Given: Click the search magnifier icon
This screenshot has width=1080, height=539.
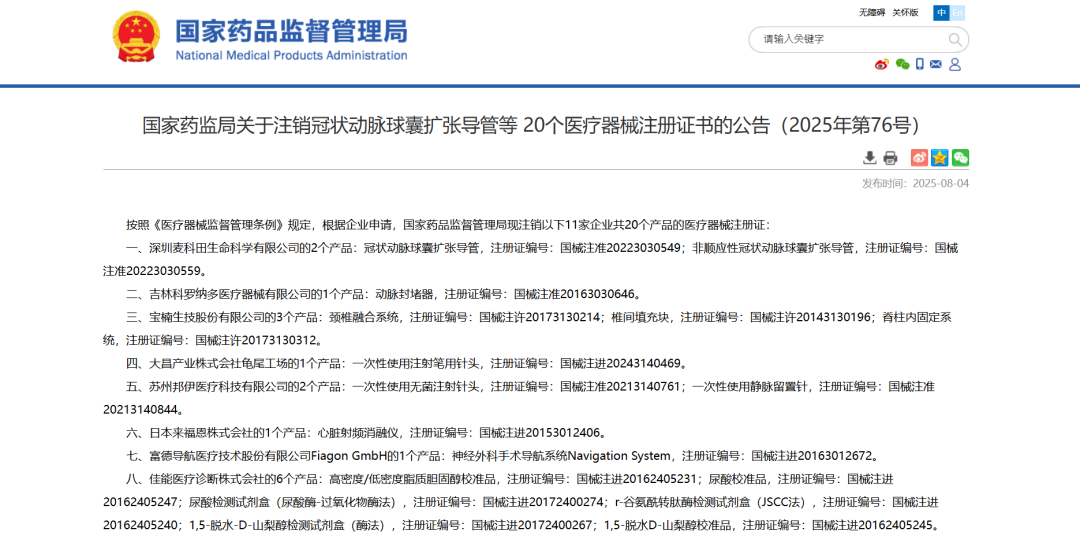Looking at the screenshot, I should coord(955,39).
